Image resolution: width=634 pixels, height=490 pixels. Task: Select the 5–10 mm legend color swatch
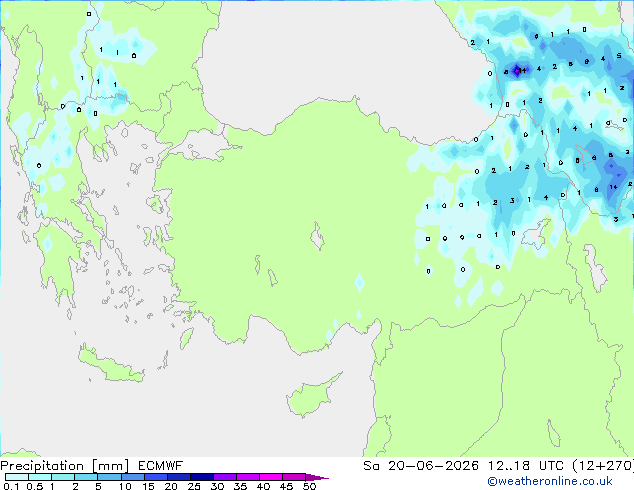[x=109, y=477]
